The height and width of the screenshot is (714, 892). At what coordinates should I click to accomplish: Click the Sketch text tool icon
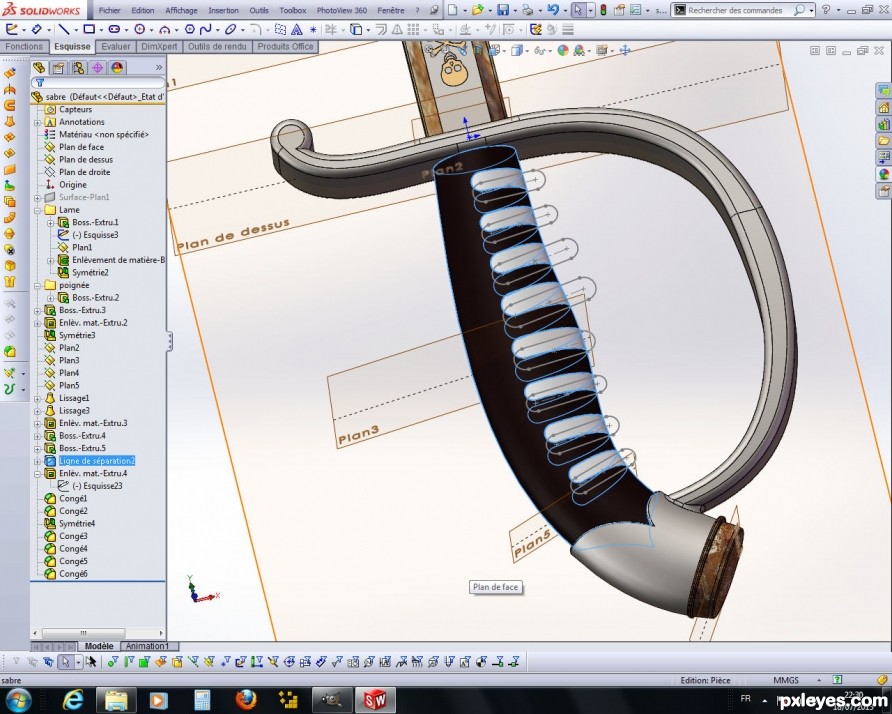297,29
